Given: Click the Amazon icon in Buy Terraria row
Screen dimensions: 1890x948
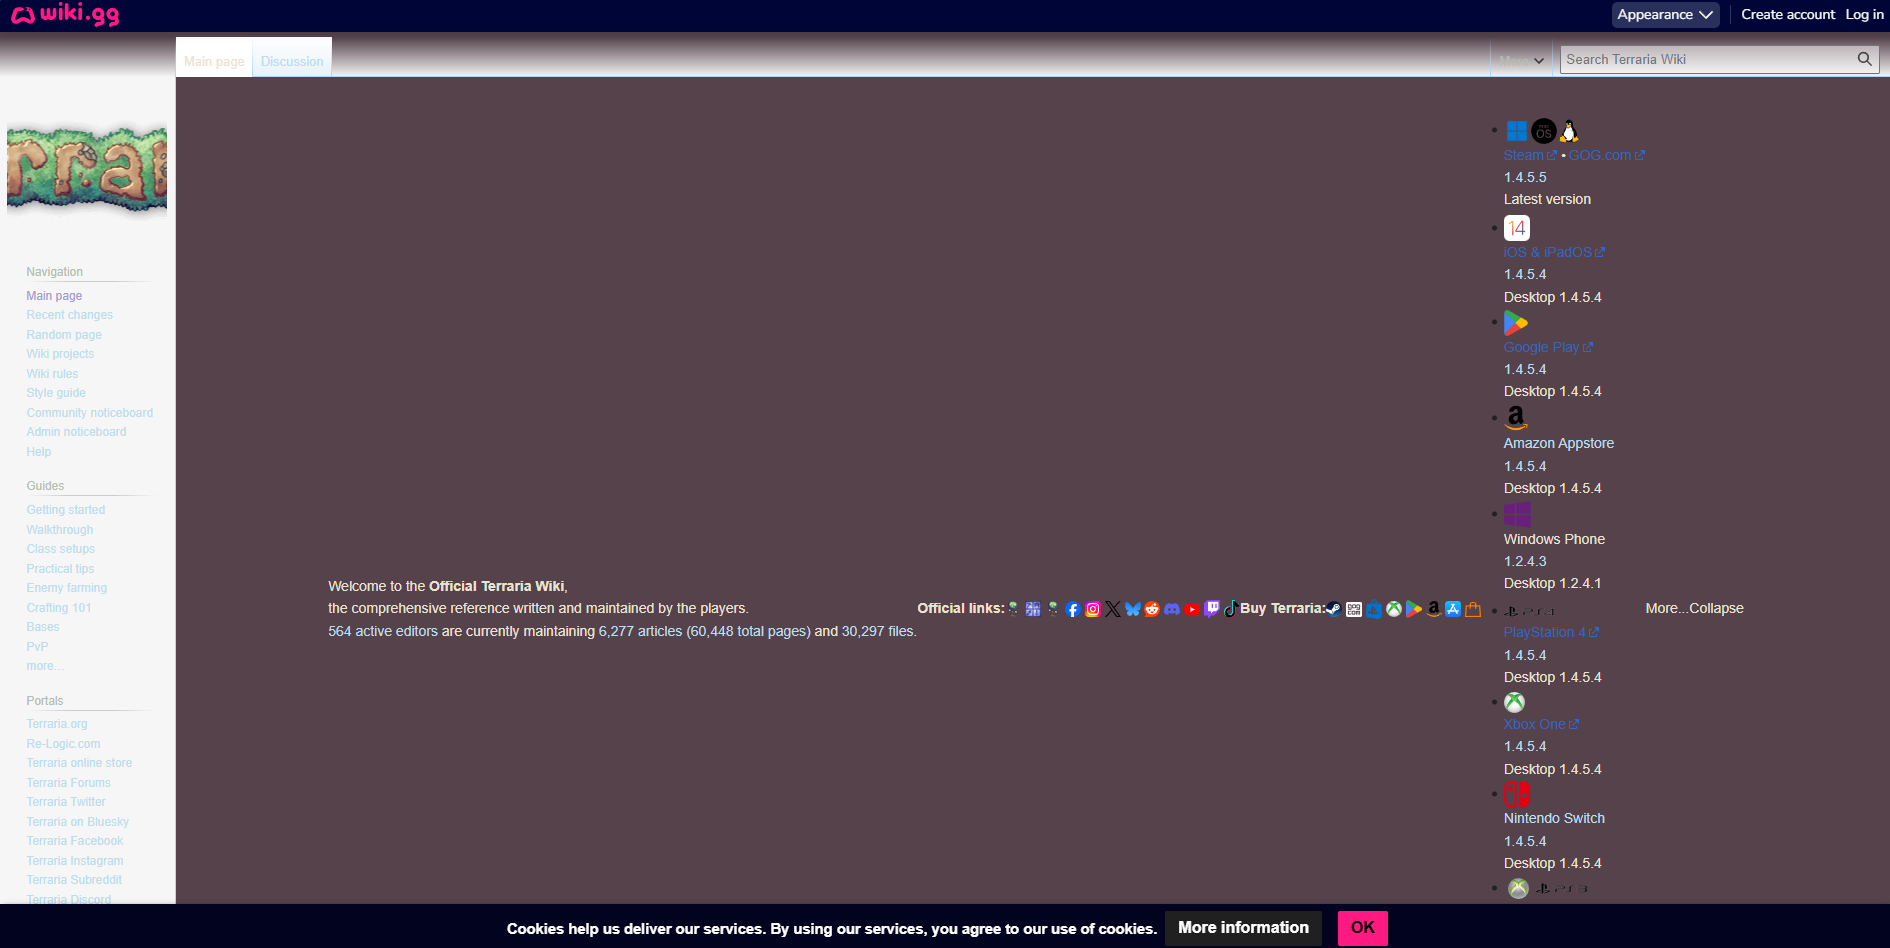Looking at the screenshot, I should tap(1434, 609).
